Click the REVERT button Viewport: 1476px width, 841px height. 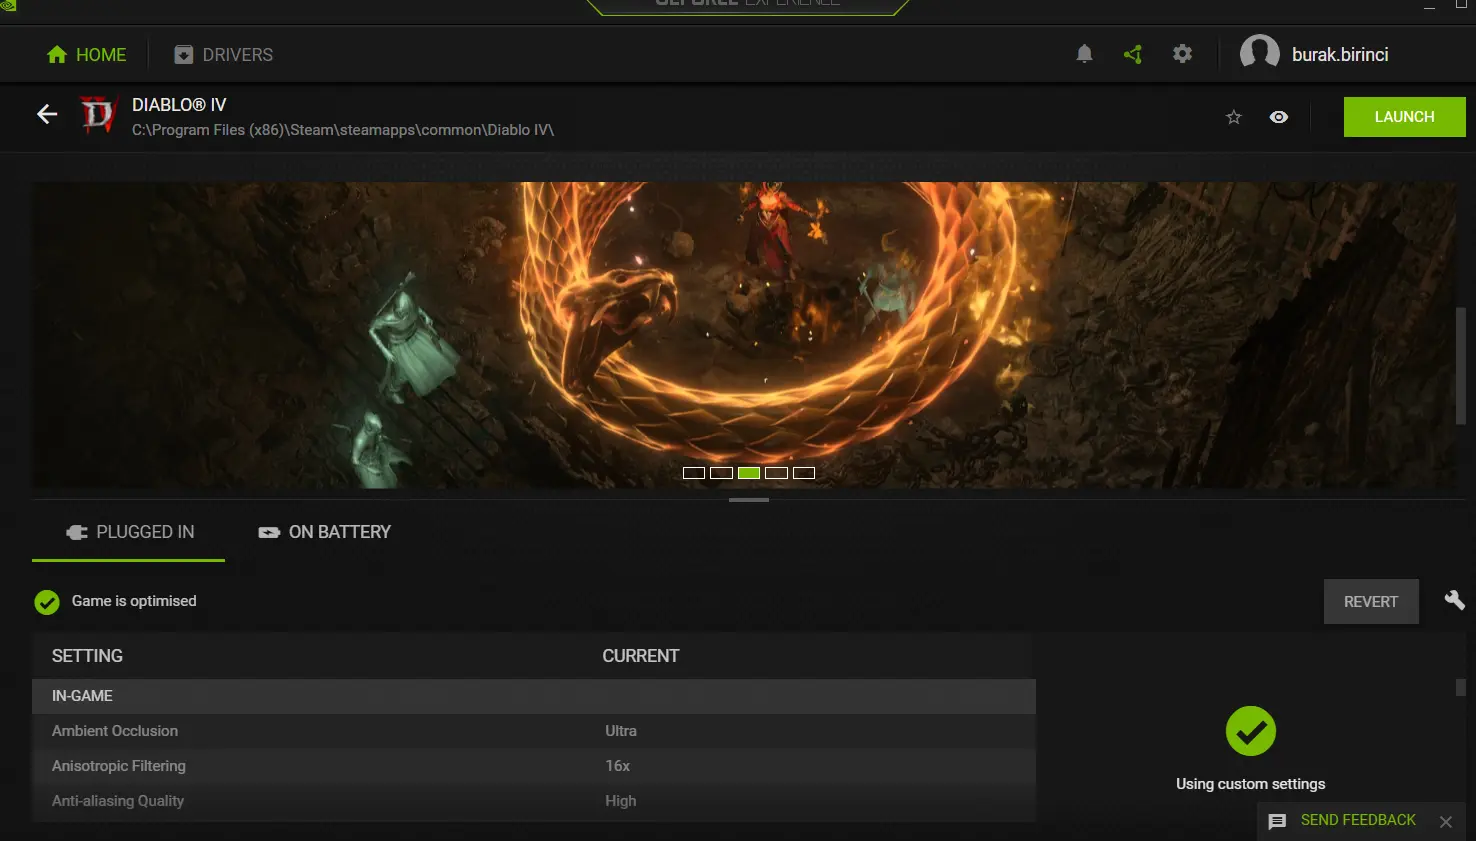(x=1371, y=602)
